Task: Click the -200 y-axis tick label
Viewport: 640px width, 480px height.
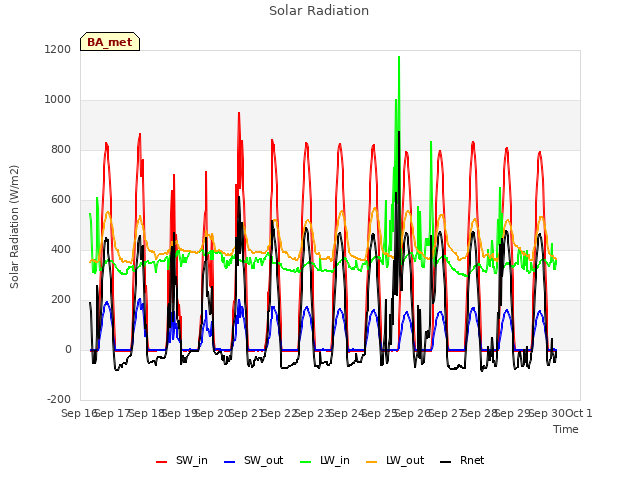Action: [59, 399]
